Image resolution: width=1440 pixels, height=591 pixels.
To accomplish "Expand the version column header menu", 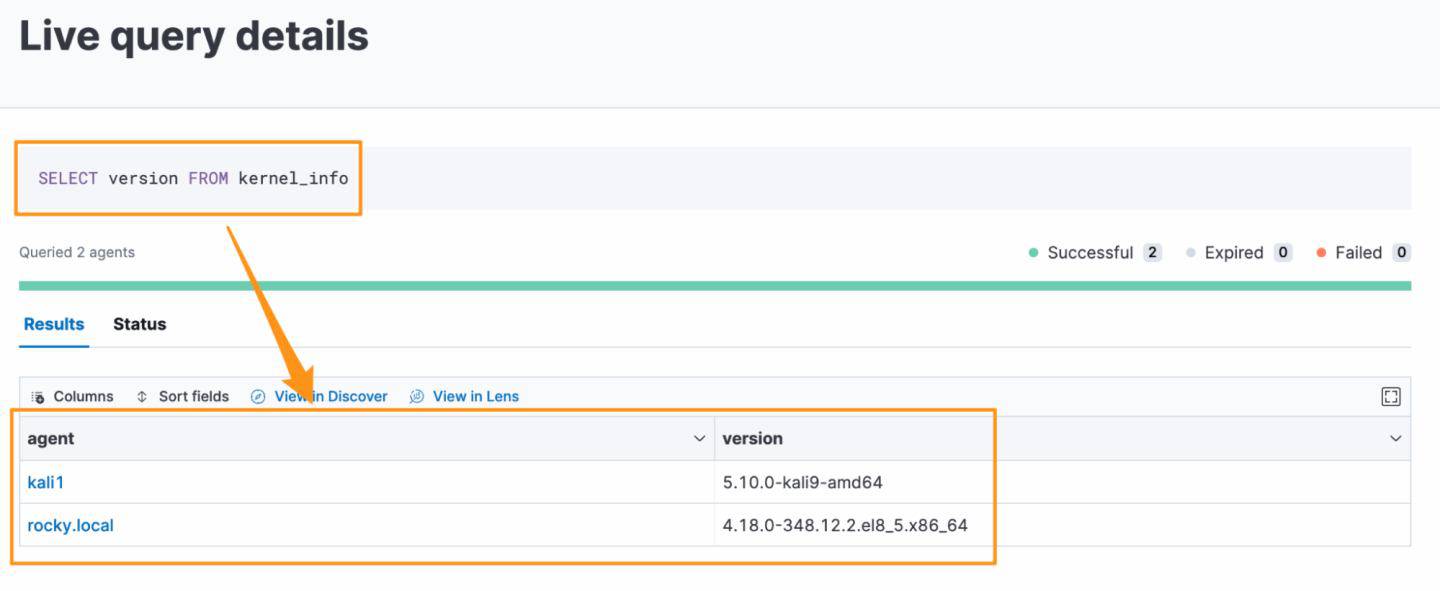I will pyautogui.click(x=1395, y=439).
